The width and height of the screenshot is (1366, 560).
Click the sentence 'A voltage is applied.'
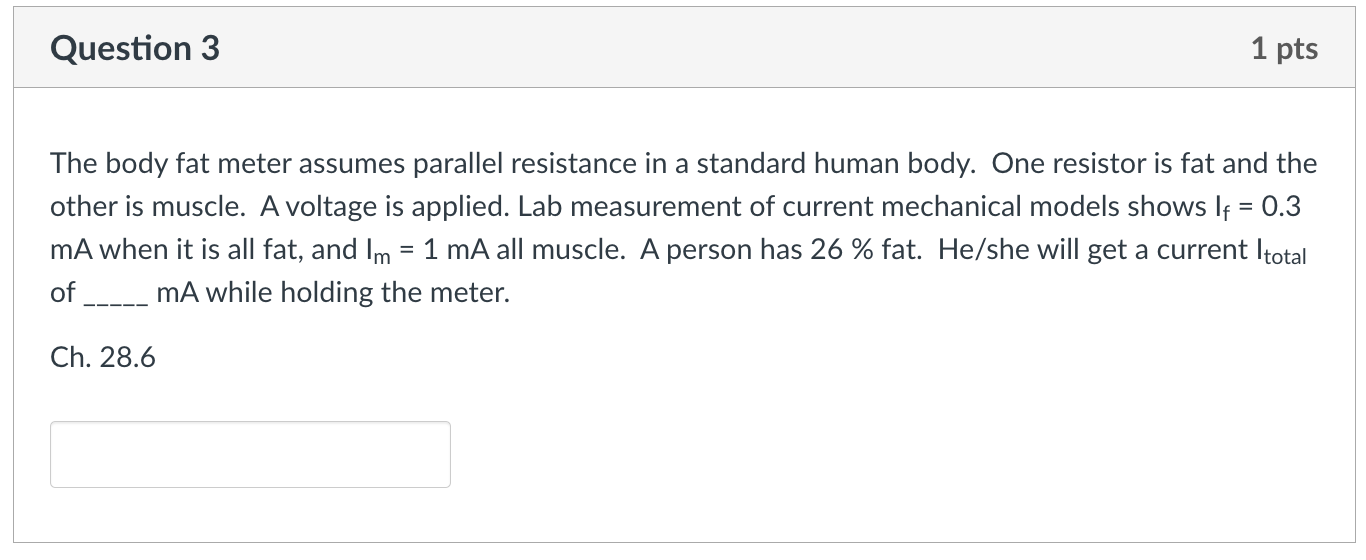click(385, 207)
